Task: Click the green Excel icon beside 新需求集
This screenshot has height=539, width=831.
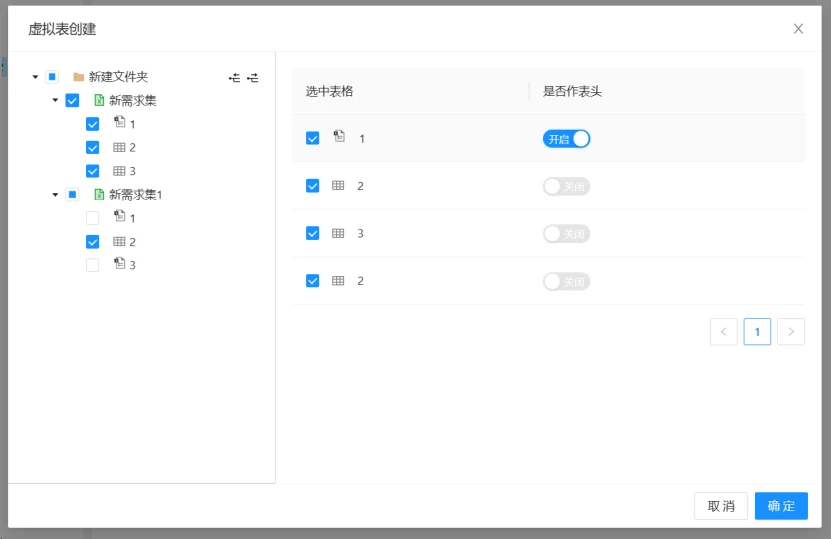Action: (x=99, y=100)
